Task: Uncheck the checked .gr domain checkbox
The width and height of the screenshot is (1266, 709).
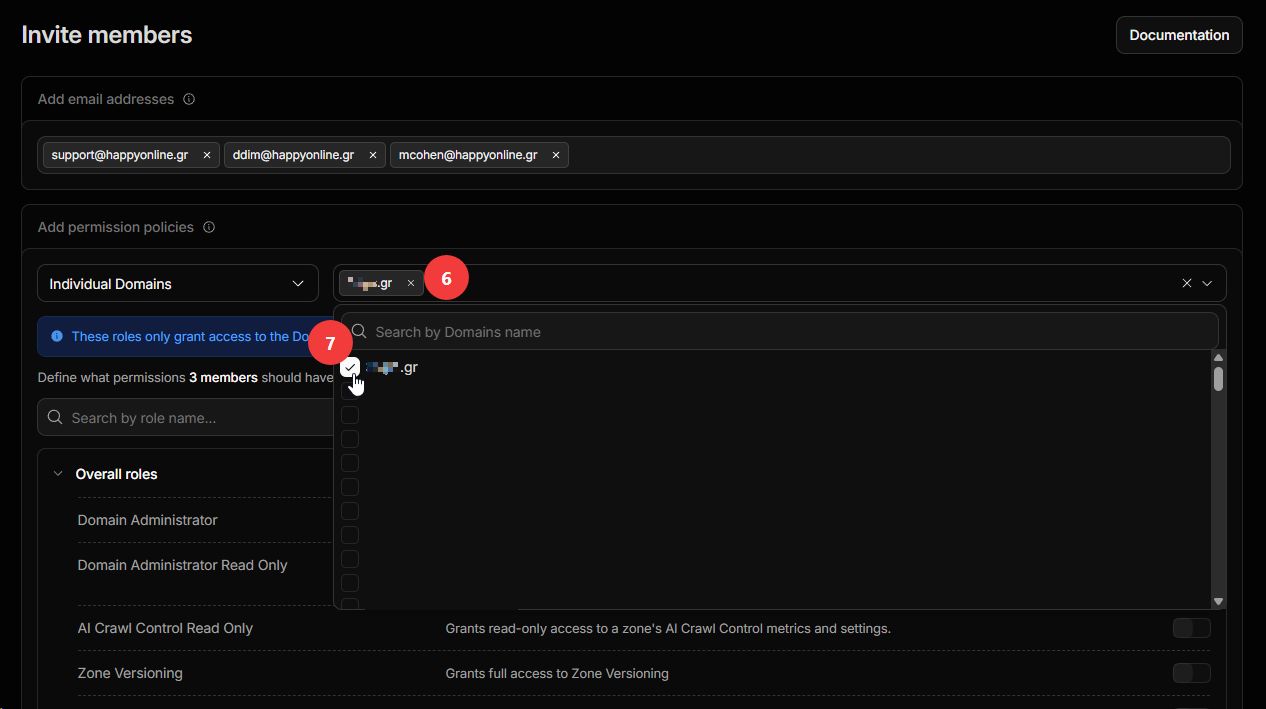Action: pyautogui.click(x=350, y=367)
